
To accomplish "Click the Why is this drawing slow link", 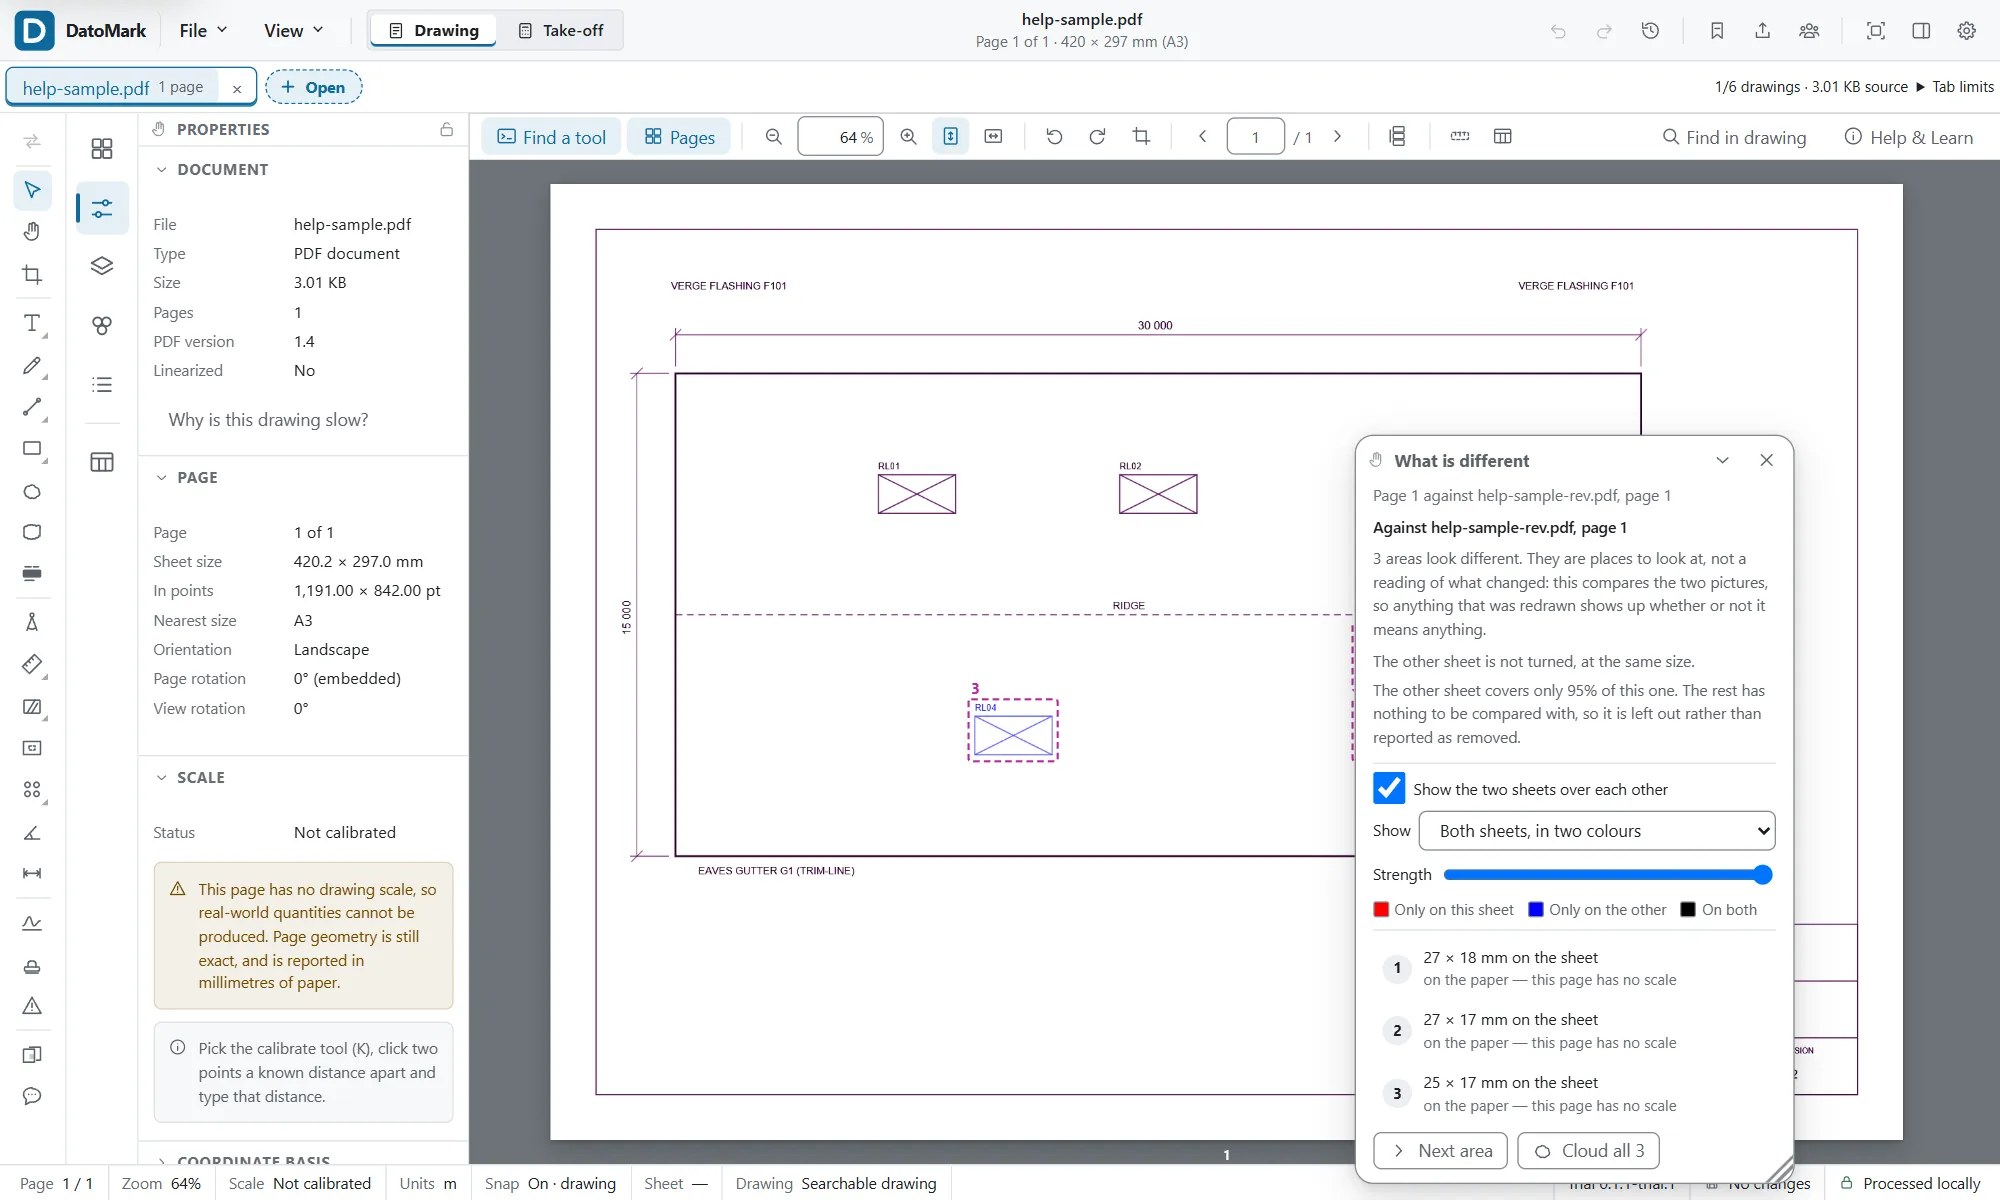I will (268, 420).
